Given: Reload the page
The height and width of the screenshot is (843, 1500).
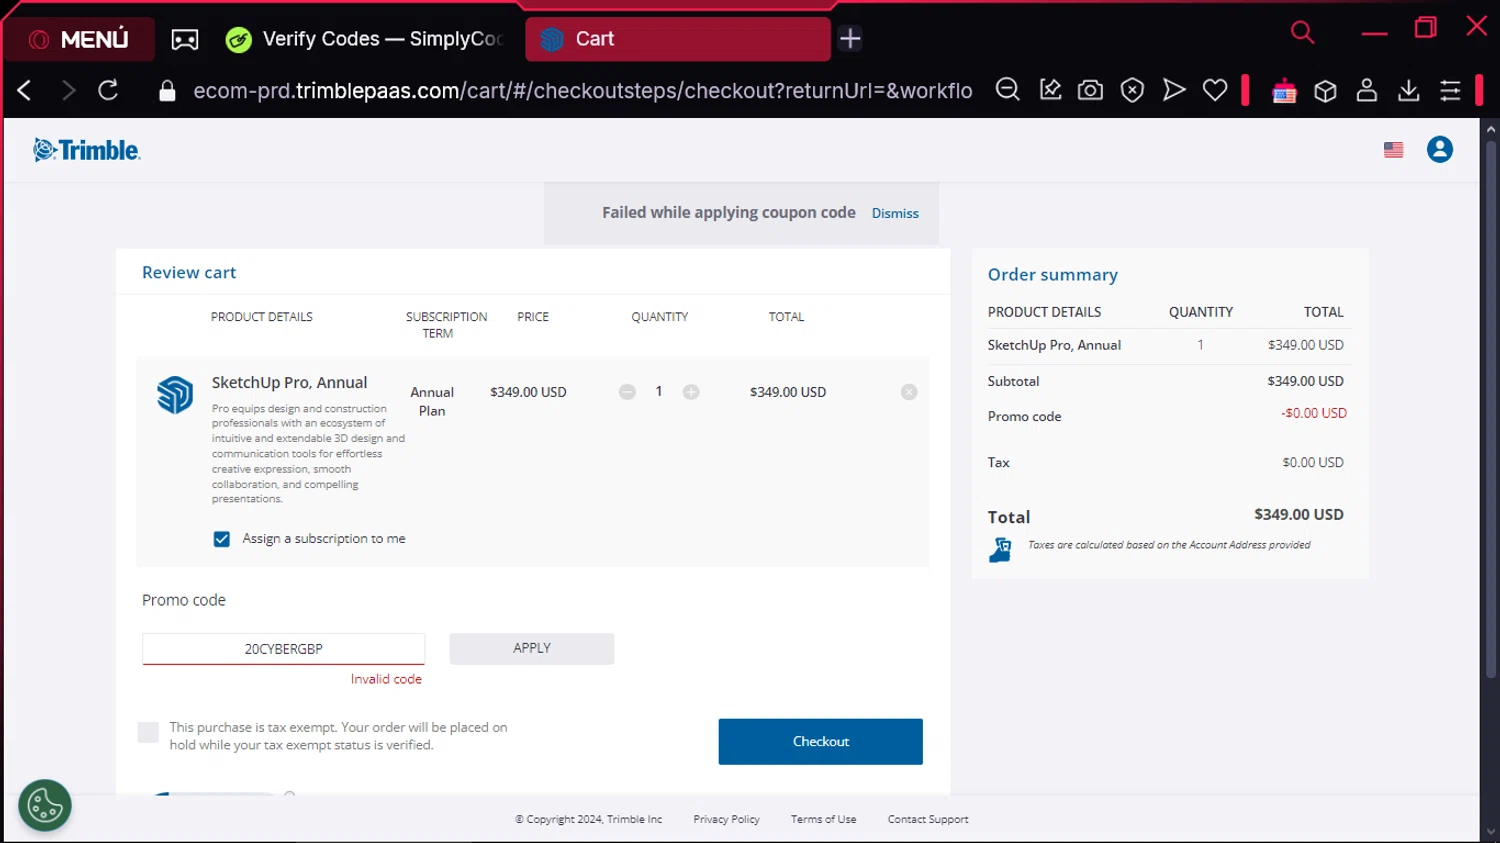Looking at the screenshot, I should (x=108, y=91).
